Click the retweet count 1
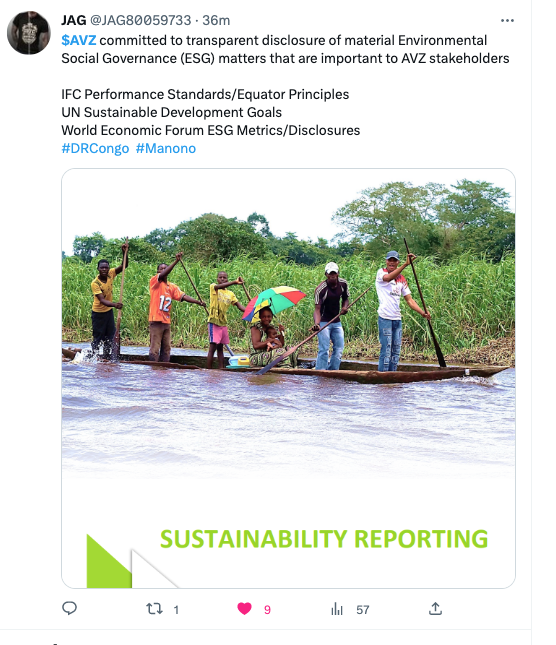This screenshot has height=645, width=556. [x=176, y=610]
